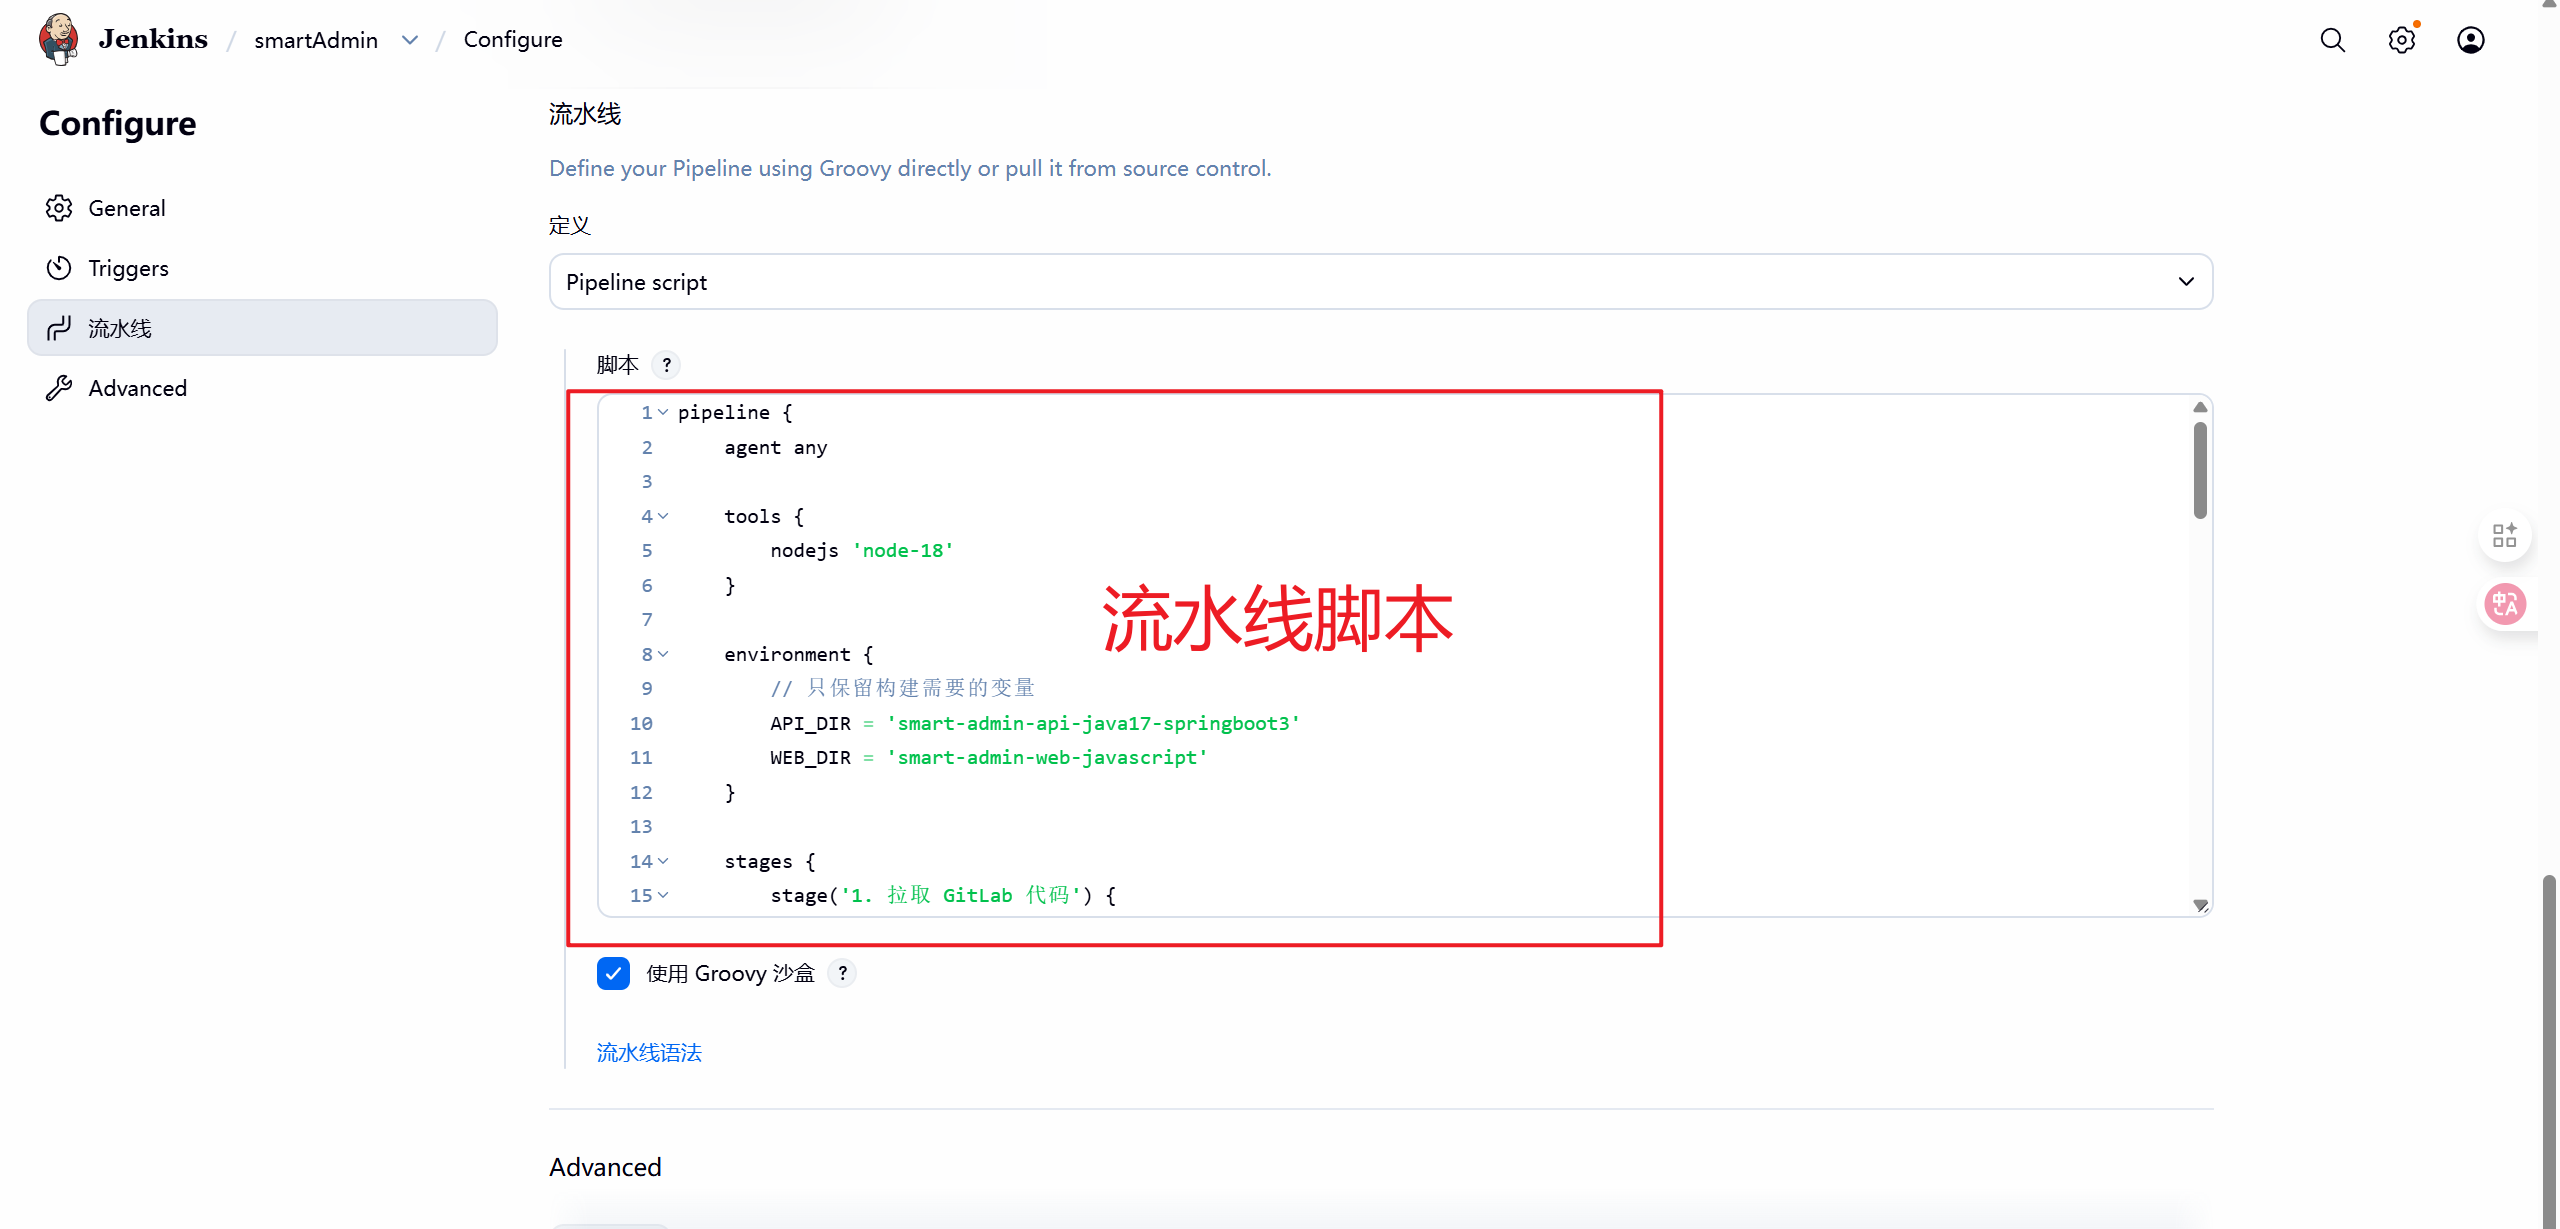This screenshot has width=2560, height=1229.
Task: Open the Manage Jenkins gear icon
Action: point(2401,40)
